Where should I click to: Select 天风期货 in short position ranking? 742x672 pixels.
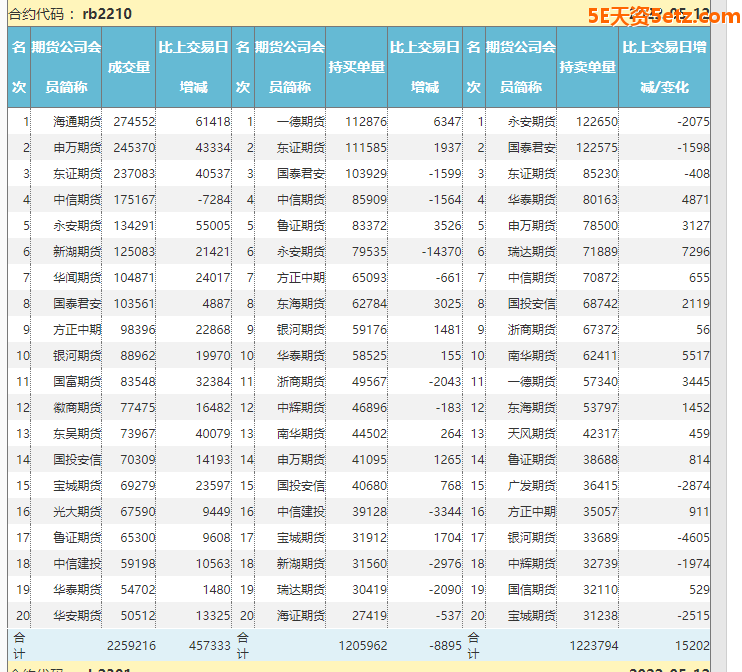532,434
